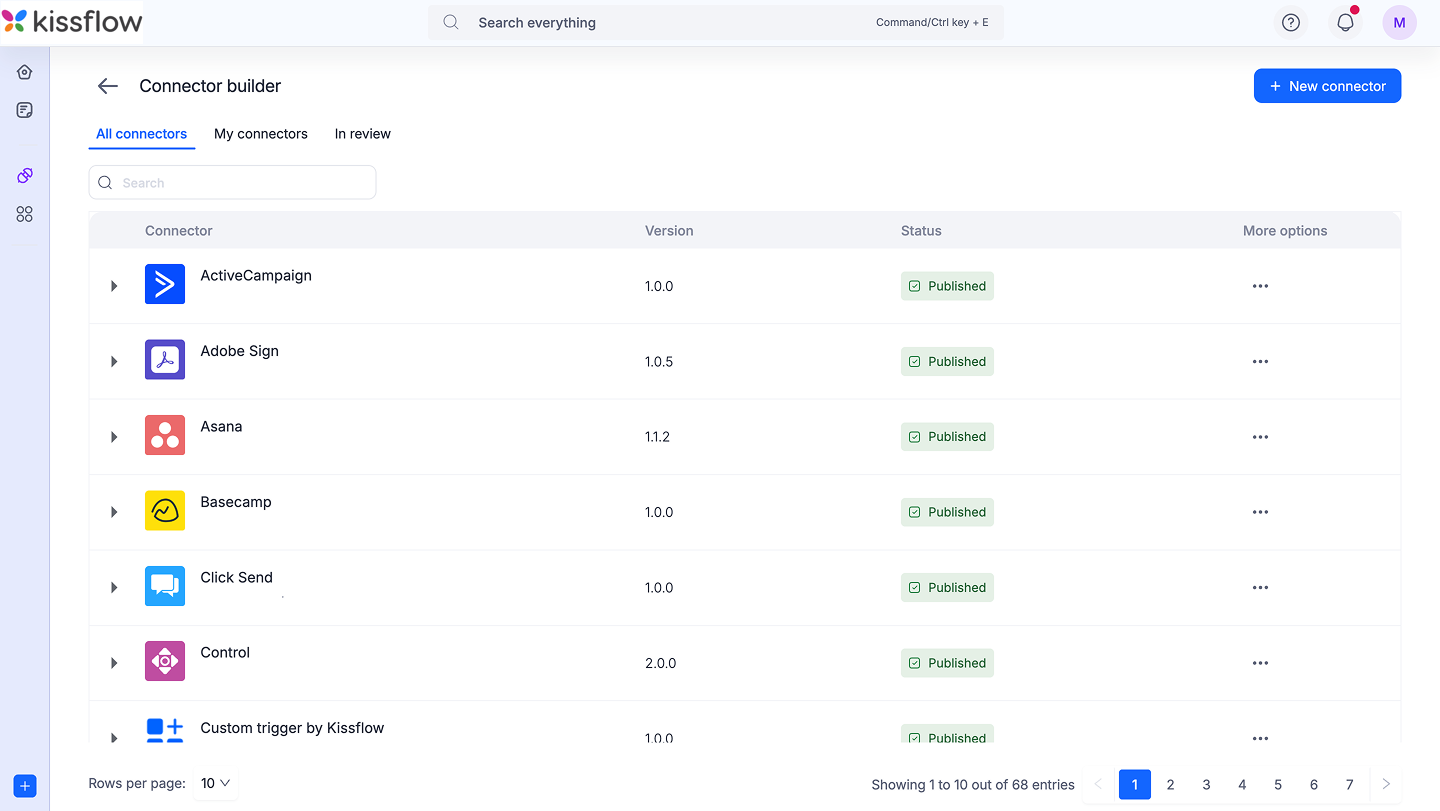Screen dimensions: 1440x811
Task: Open the Rows per page dropdown
Action: [x=216, y=784]
